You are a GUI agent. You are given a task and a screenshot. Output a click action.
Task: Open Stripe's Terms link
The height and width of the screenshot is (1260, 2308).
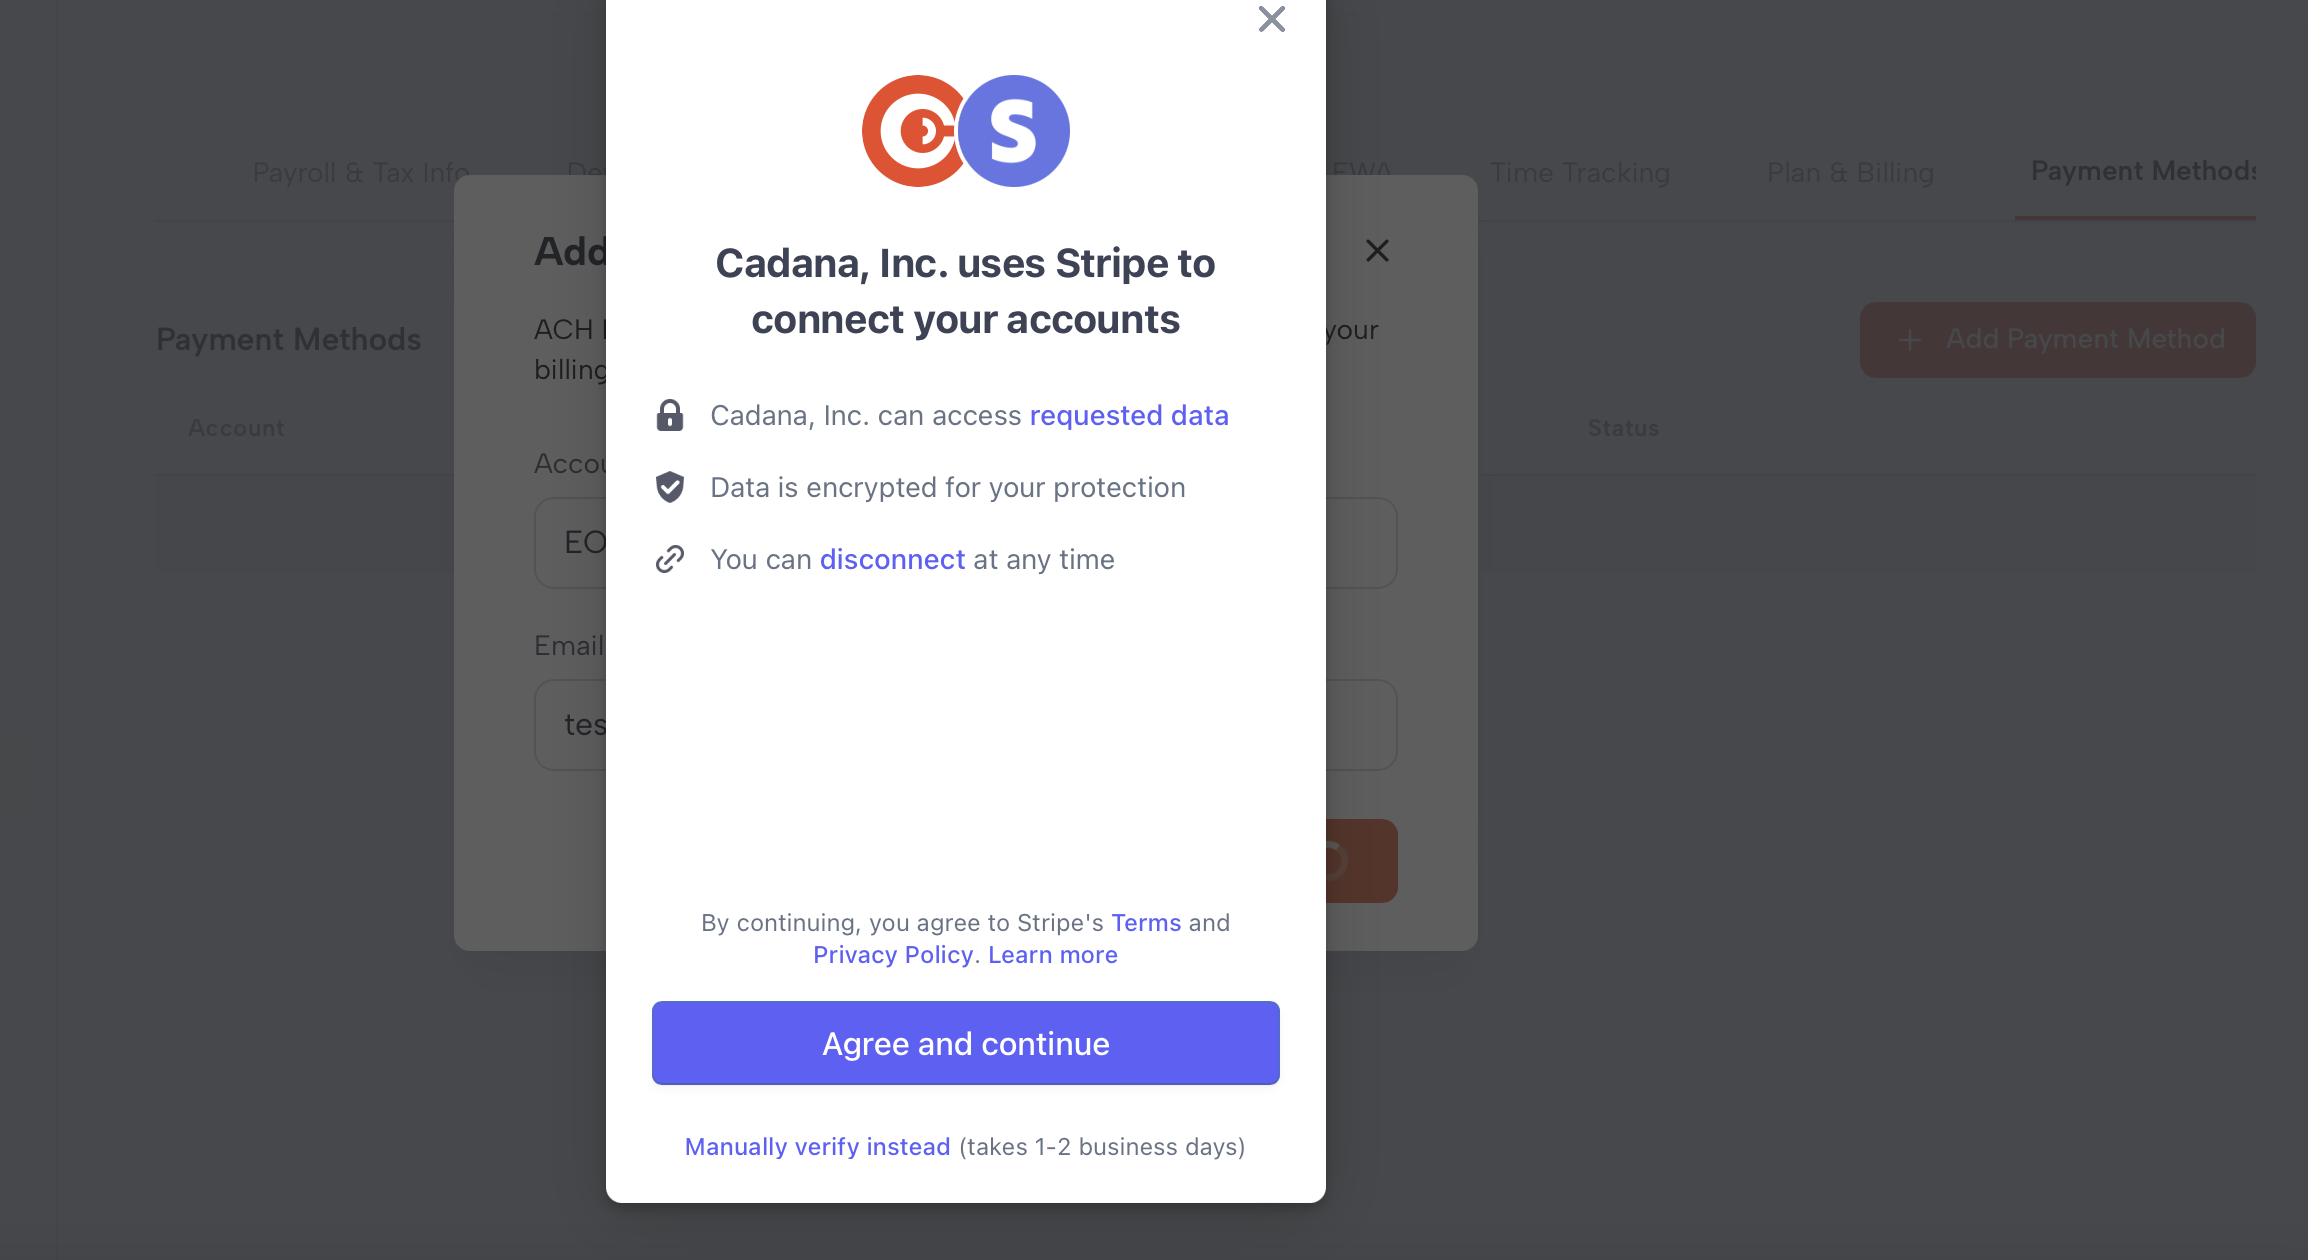(1146, 922)
